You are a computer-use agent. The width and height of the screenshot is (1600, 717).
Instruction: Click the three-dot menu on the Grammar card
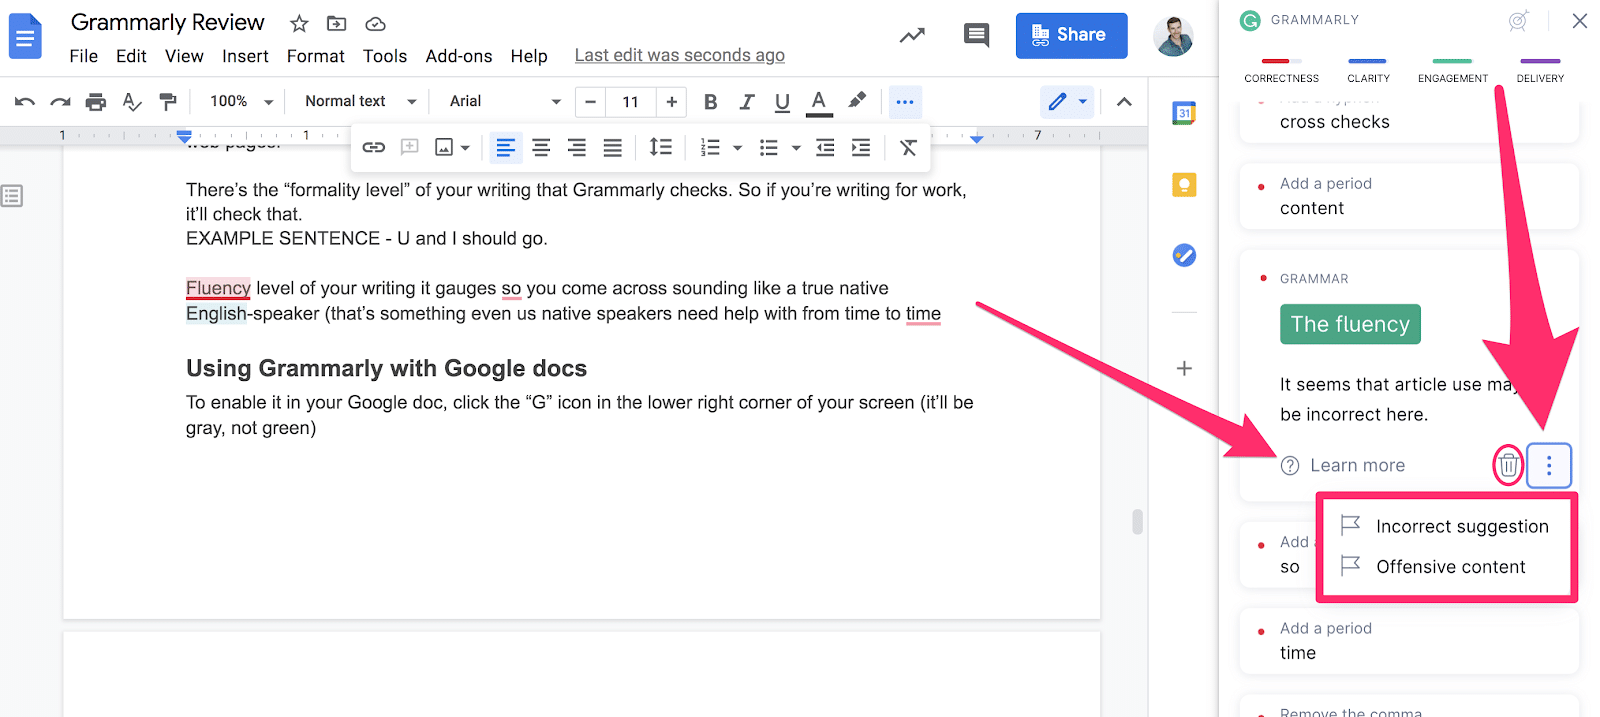1549,465
